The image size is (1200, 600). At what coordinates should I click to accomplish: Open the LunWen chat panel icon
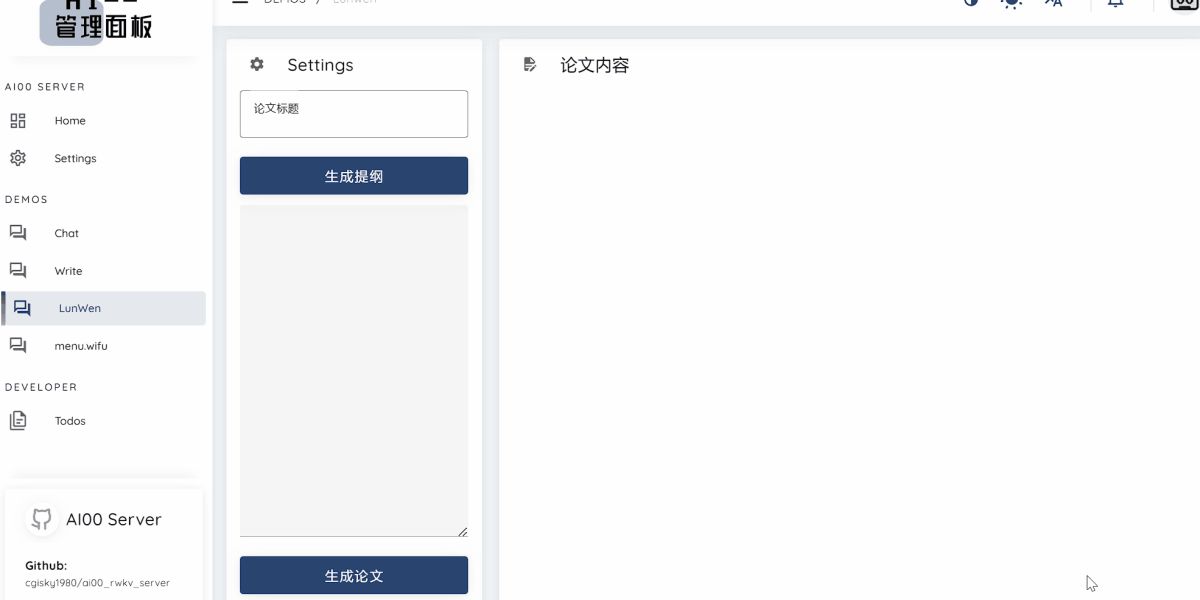click(22, 308)
